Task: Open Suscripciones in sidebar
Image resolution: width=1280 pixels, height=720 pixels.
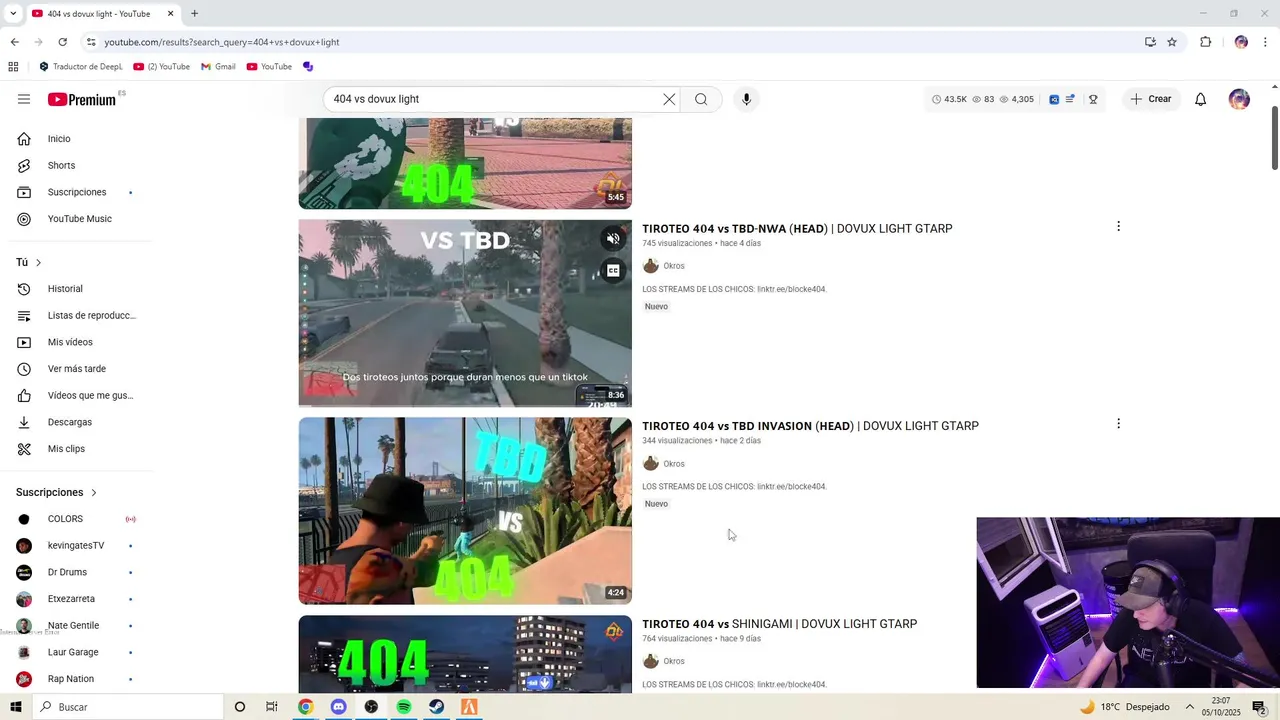Action: pos(76,192)
